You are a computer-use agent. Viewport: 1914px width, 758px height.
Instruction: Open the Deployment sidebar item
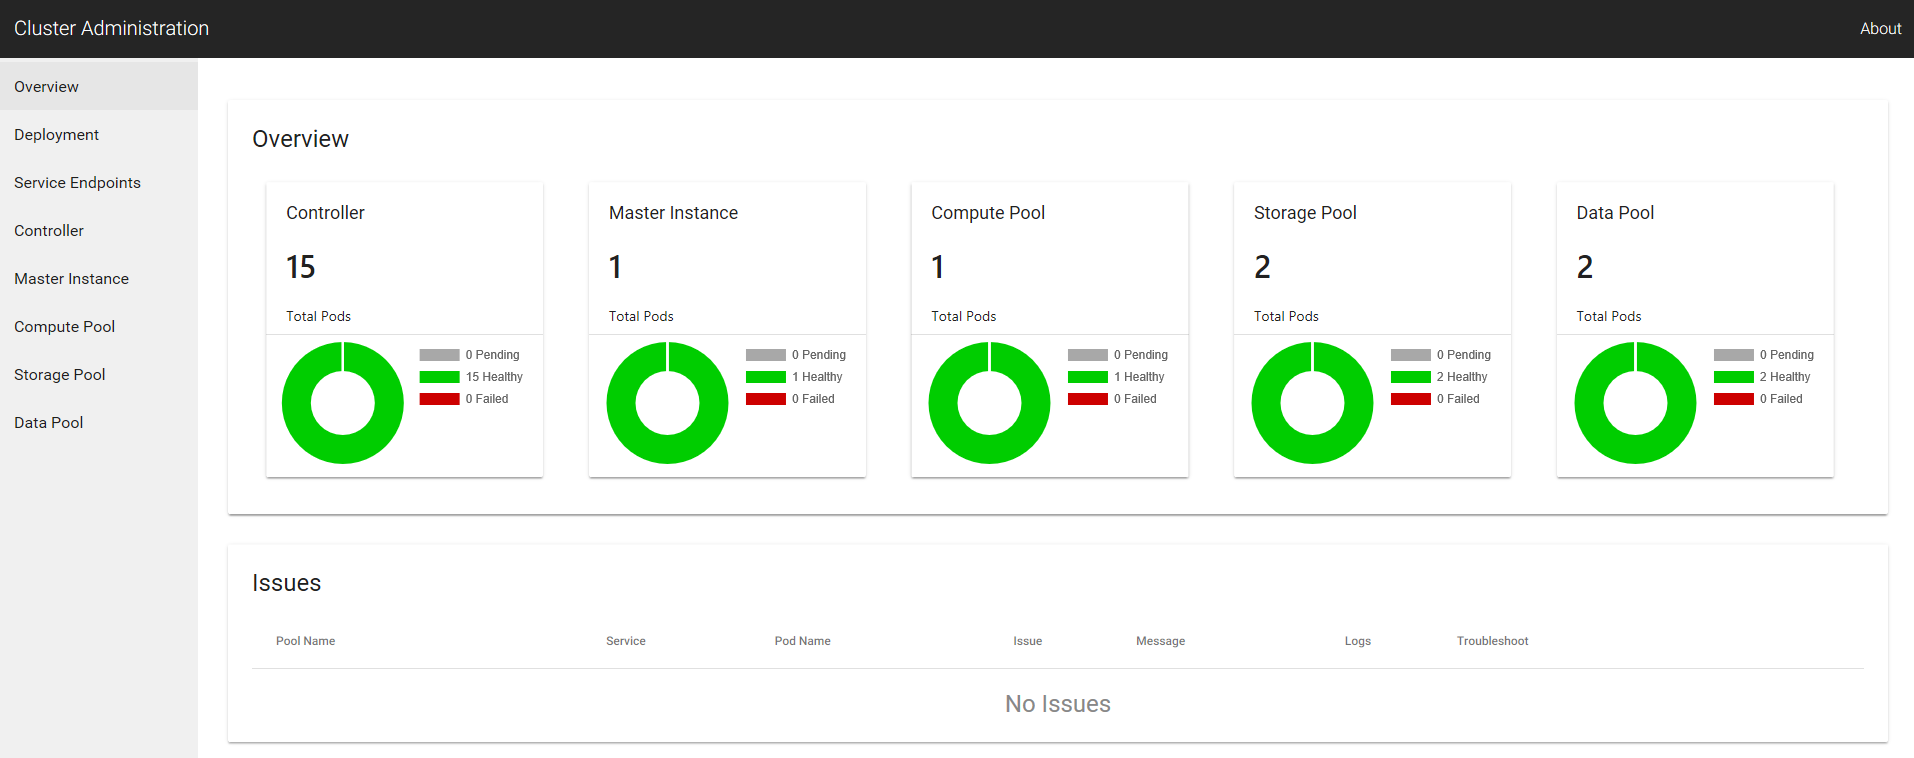tap(56, 135)
